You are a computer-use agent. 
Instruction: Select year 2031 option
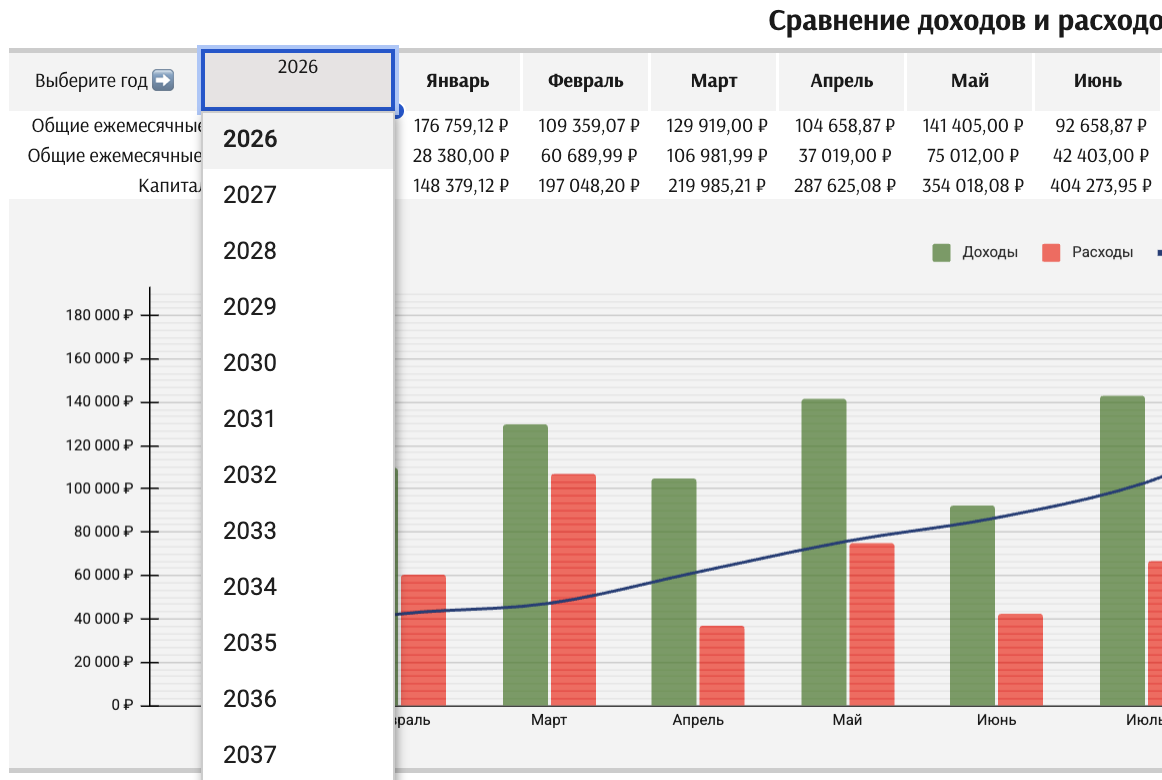click(297, 419)
